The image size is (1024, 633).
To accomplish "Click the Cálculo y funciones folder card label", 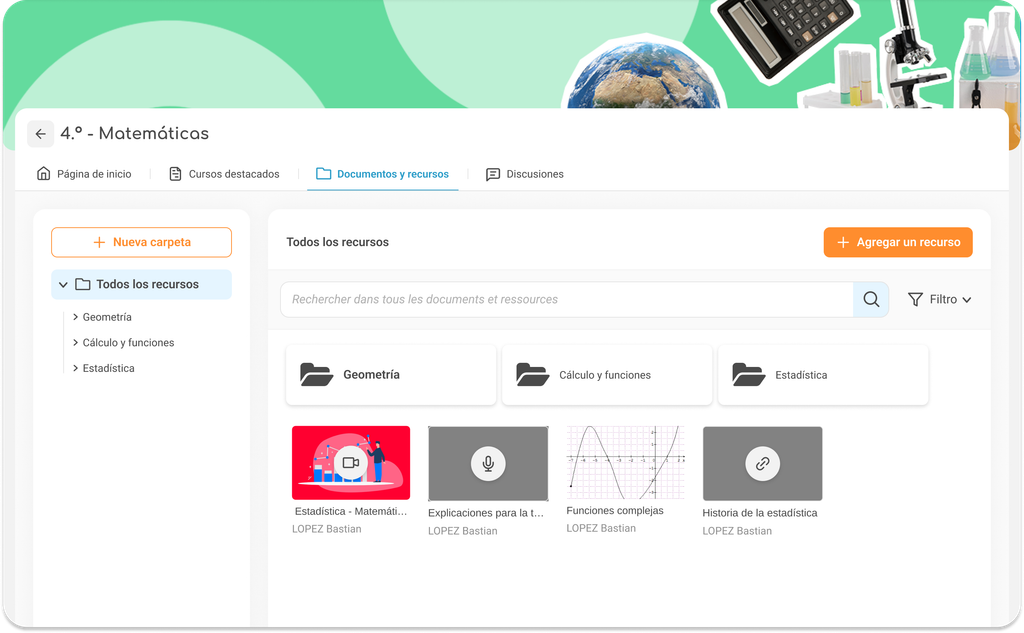I will (605, 375).
